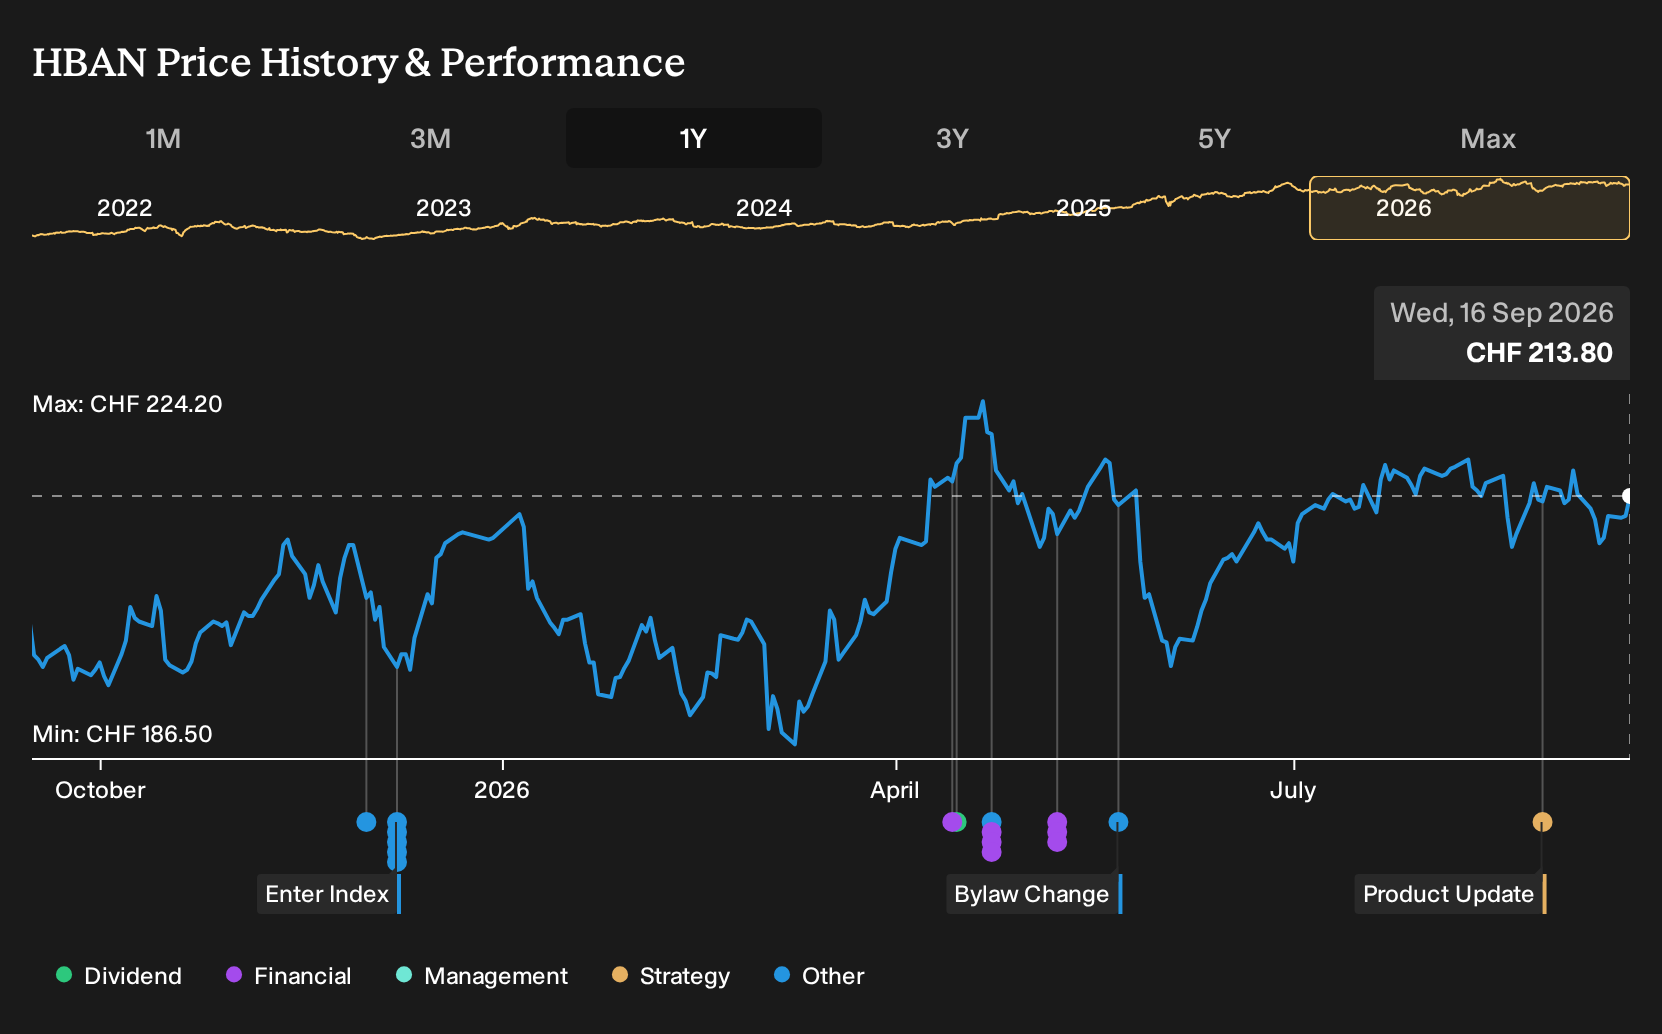Select the 1Y time range tab
Viewport: 1662px width, 1034px height.
[x=693, y=138]
